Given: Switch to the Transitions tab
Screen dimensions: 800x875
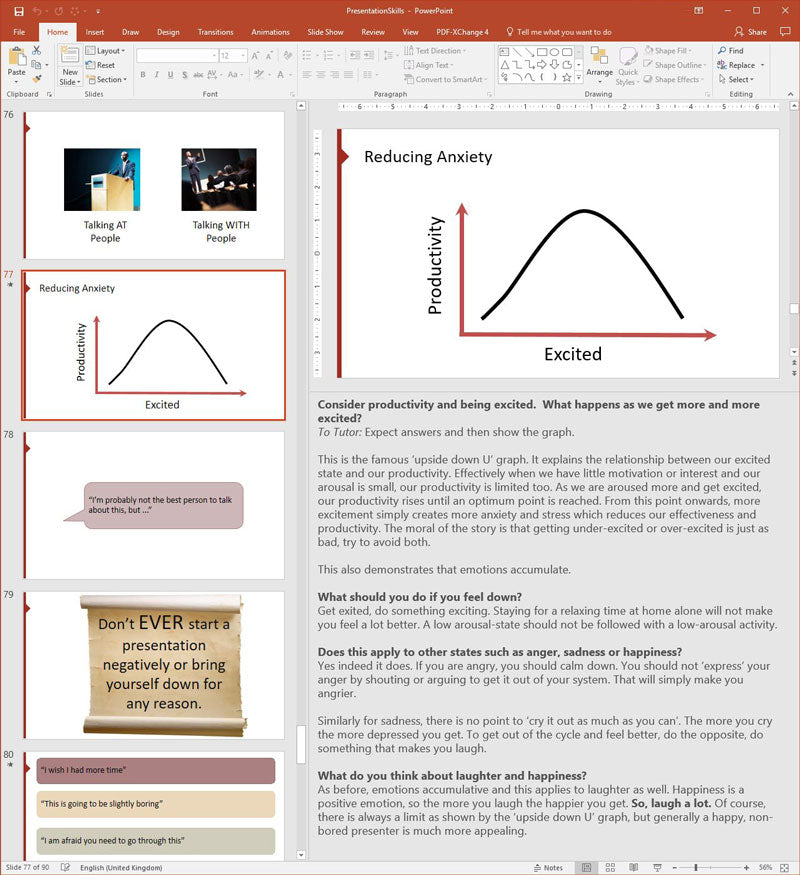Looking at the screenshot, I should tap(215, 32).
